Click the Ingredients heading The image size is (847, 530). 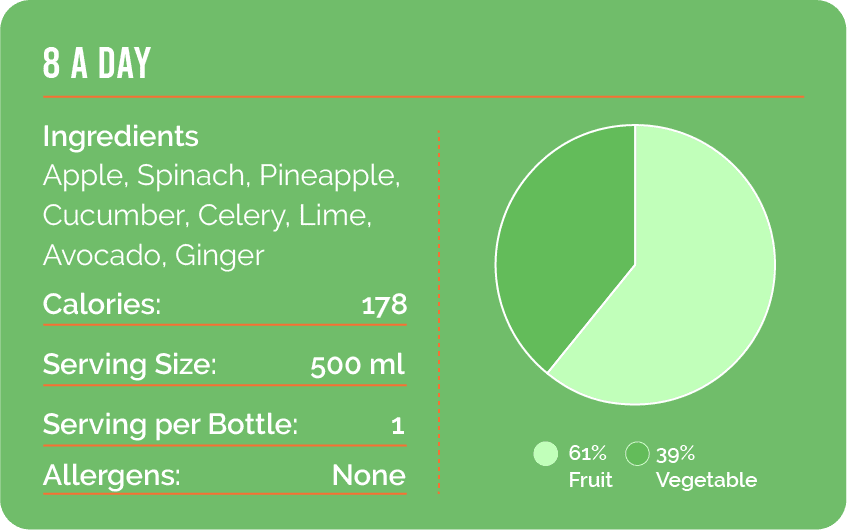click(x=121, y=136)
